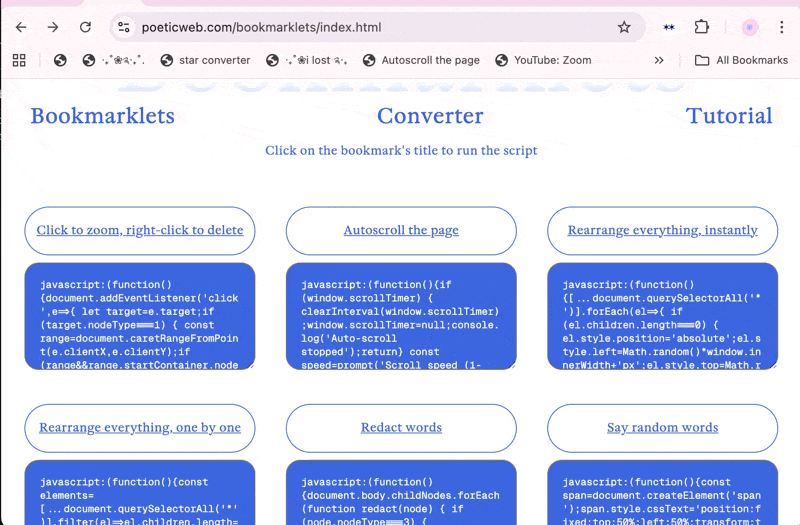Switch to the Converter section

(x=430, y=116)
